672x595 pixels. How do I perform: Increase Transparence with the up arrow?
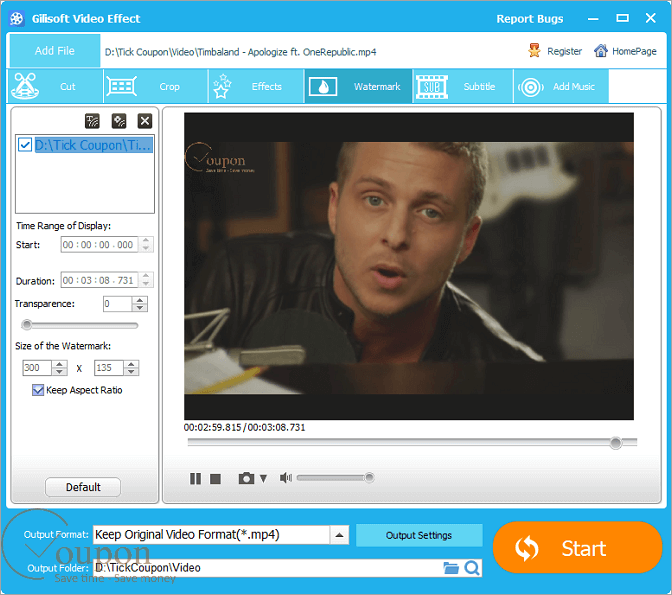tap(140, 300)
